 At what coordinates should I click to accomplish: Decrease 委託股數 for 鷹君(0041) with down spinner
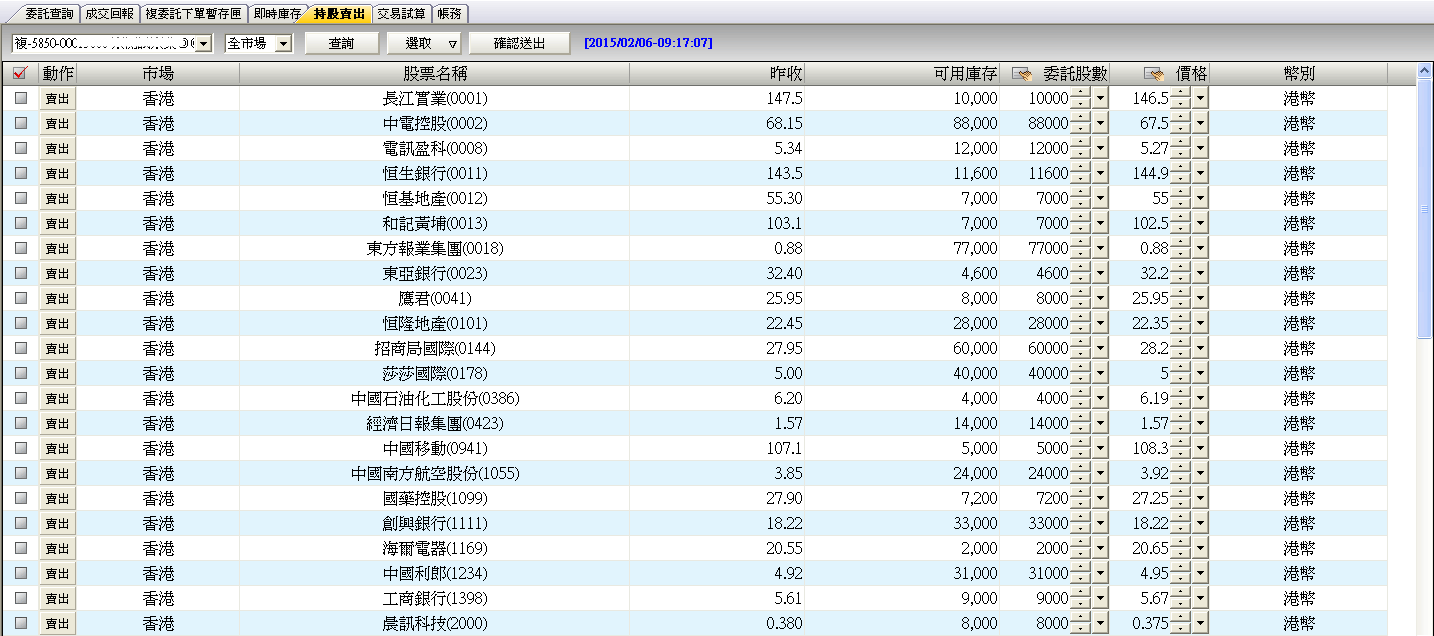[1080, 304]
